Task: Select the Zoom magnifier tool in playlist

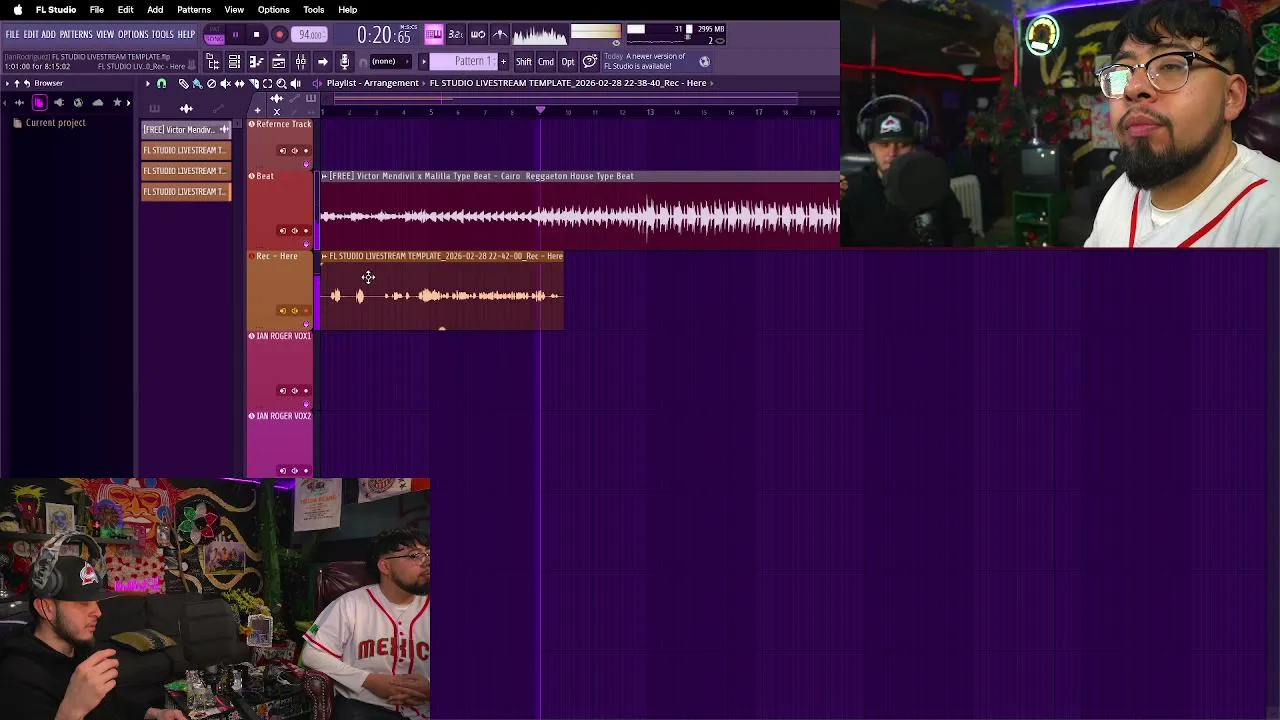Action: [281, 83]
